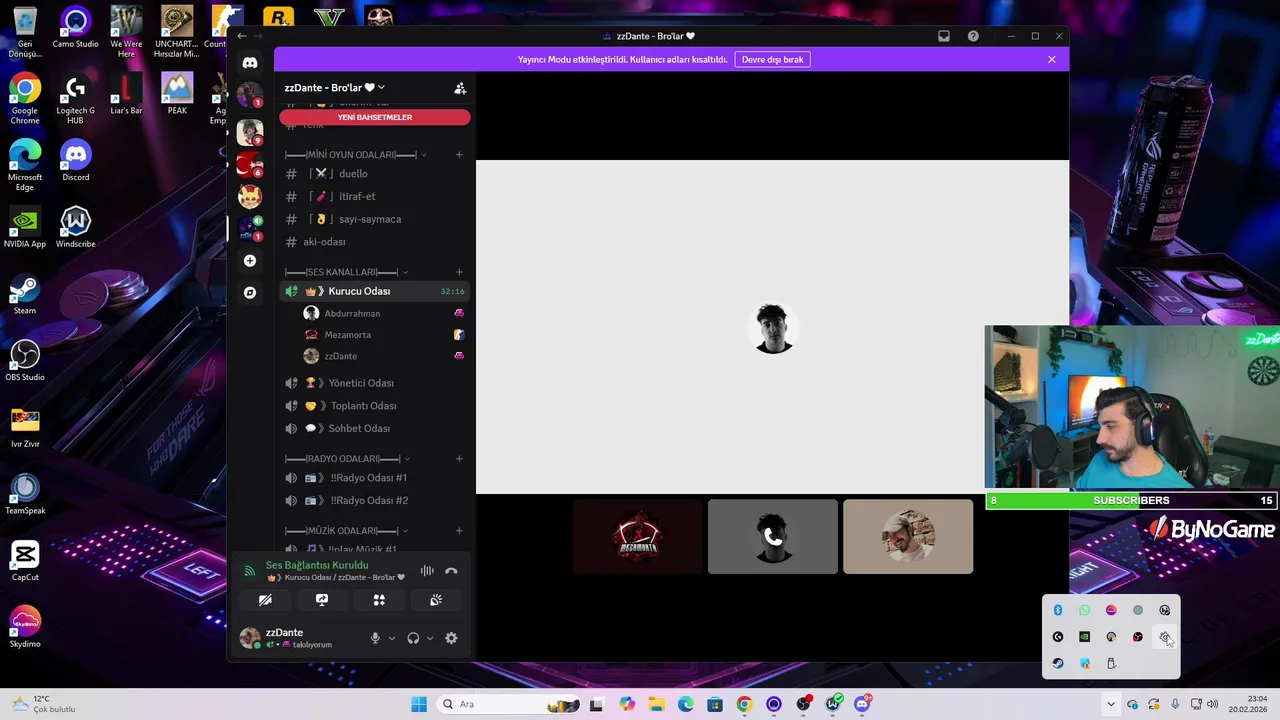Open the zzDante - Bro'lar server dropdown
This screenshot has height=720, width=1280.
click(335, 88)
